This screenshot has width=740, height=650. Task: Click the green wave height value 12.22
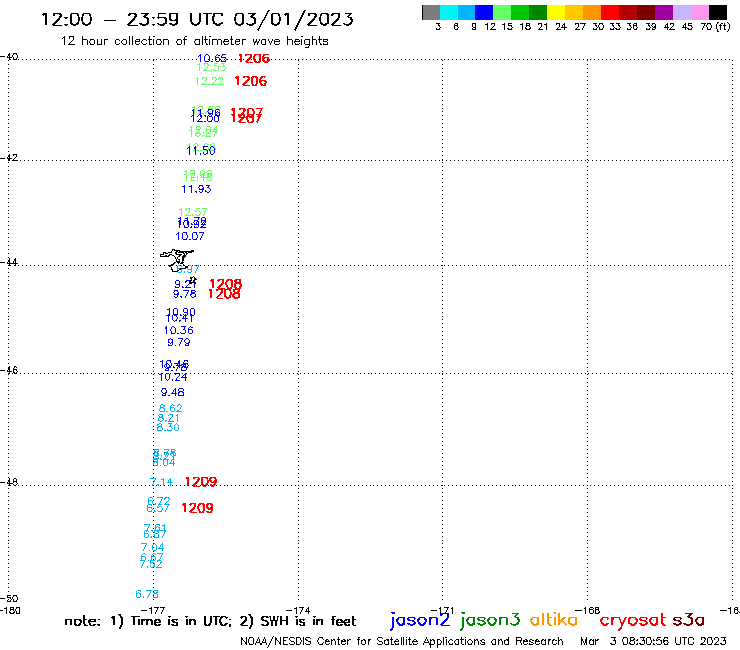(x=210, y=81)
